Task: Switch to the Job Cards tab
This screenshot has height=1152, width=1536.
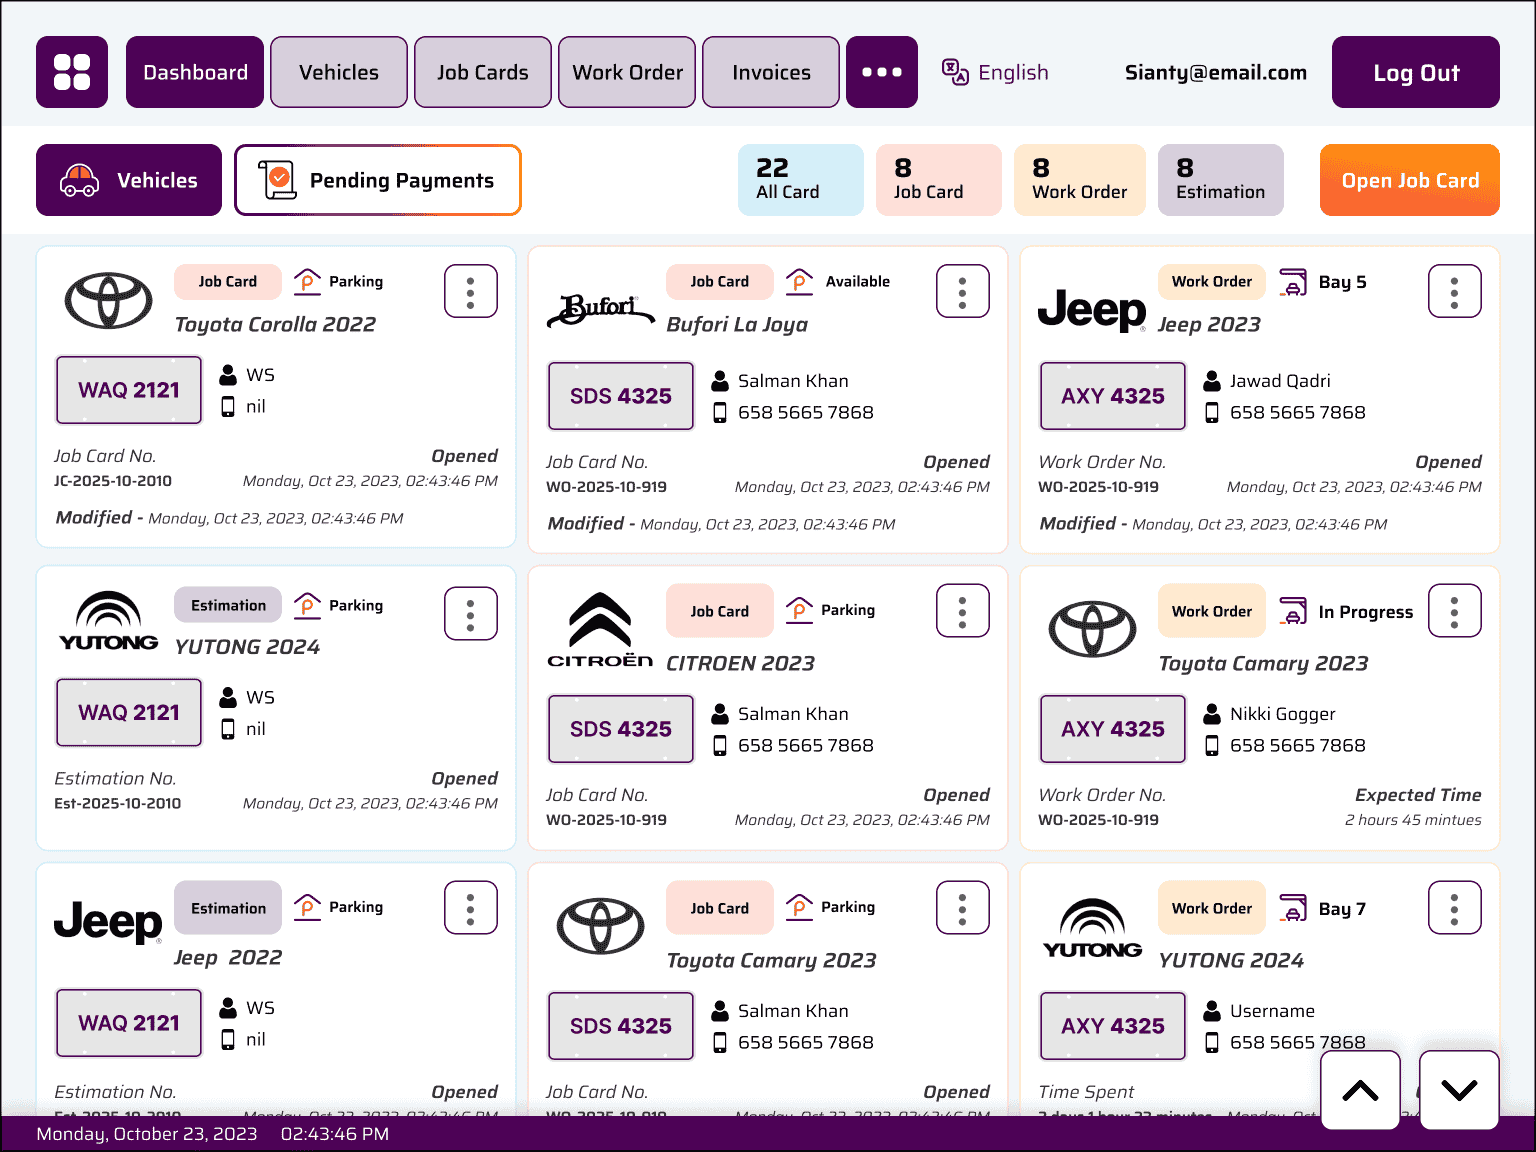Action: pos(482,72)
